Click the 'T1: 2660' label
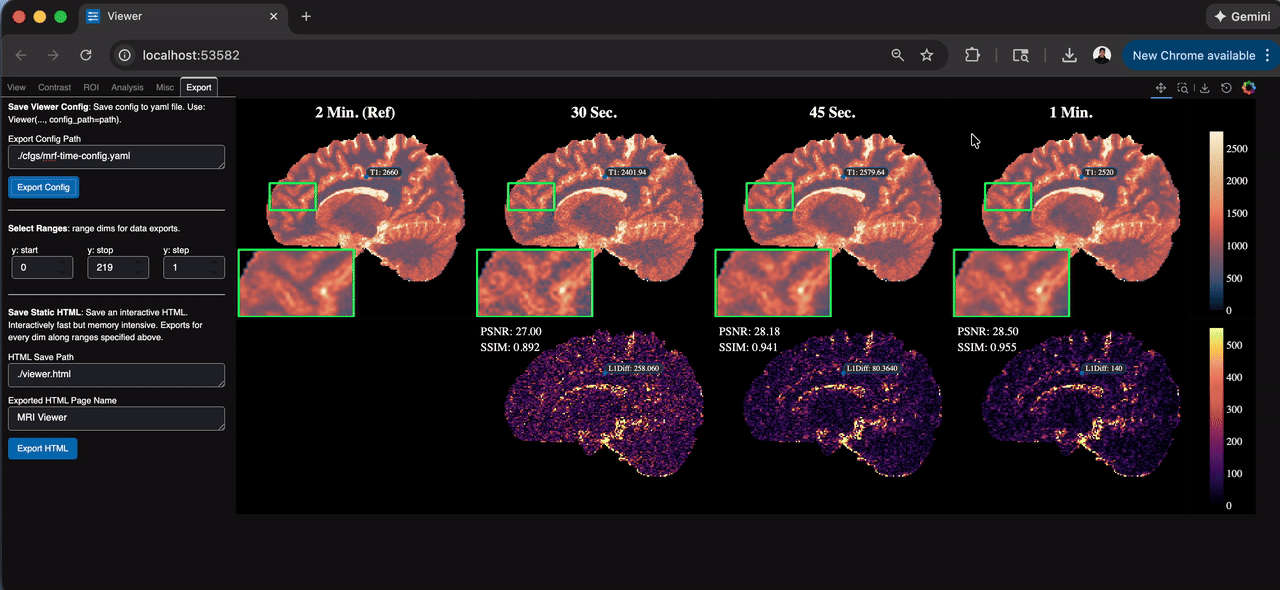This screenshot has height=590, width=1280. pyautogui.click(x=384, y=173)
